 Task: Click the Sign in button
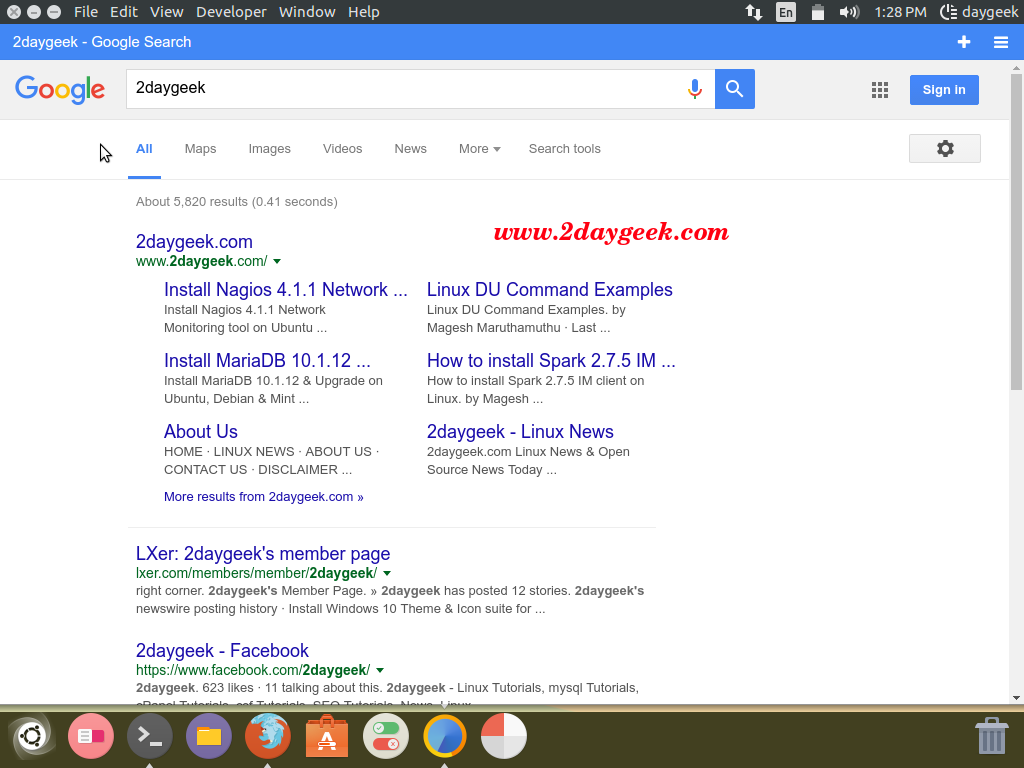coord(944,89)
